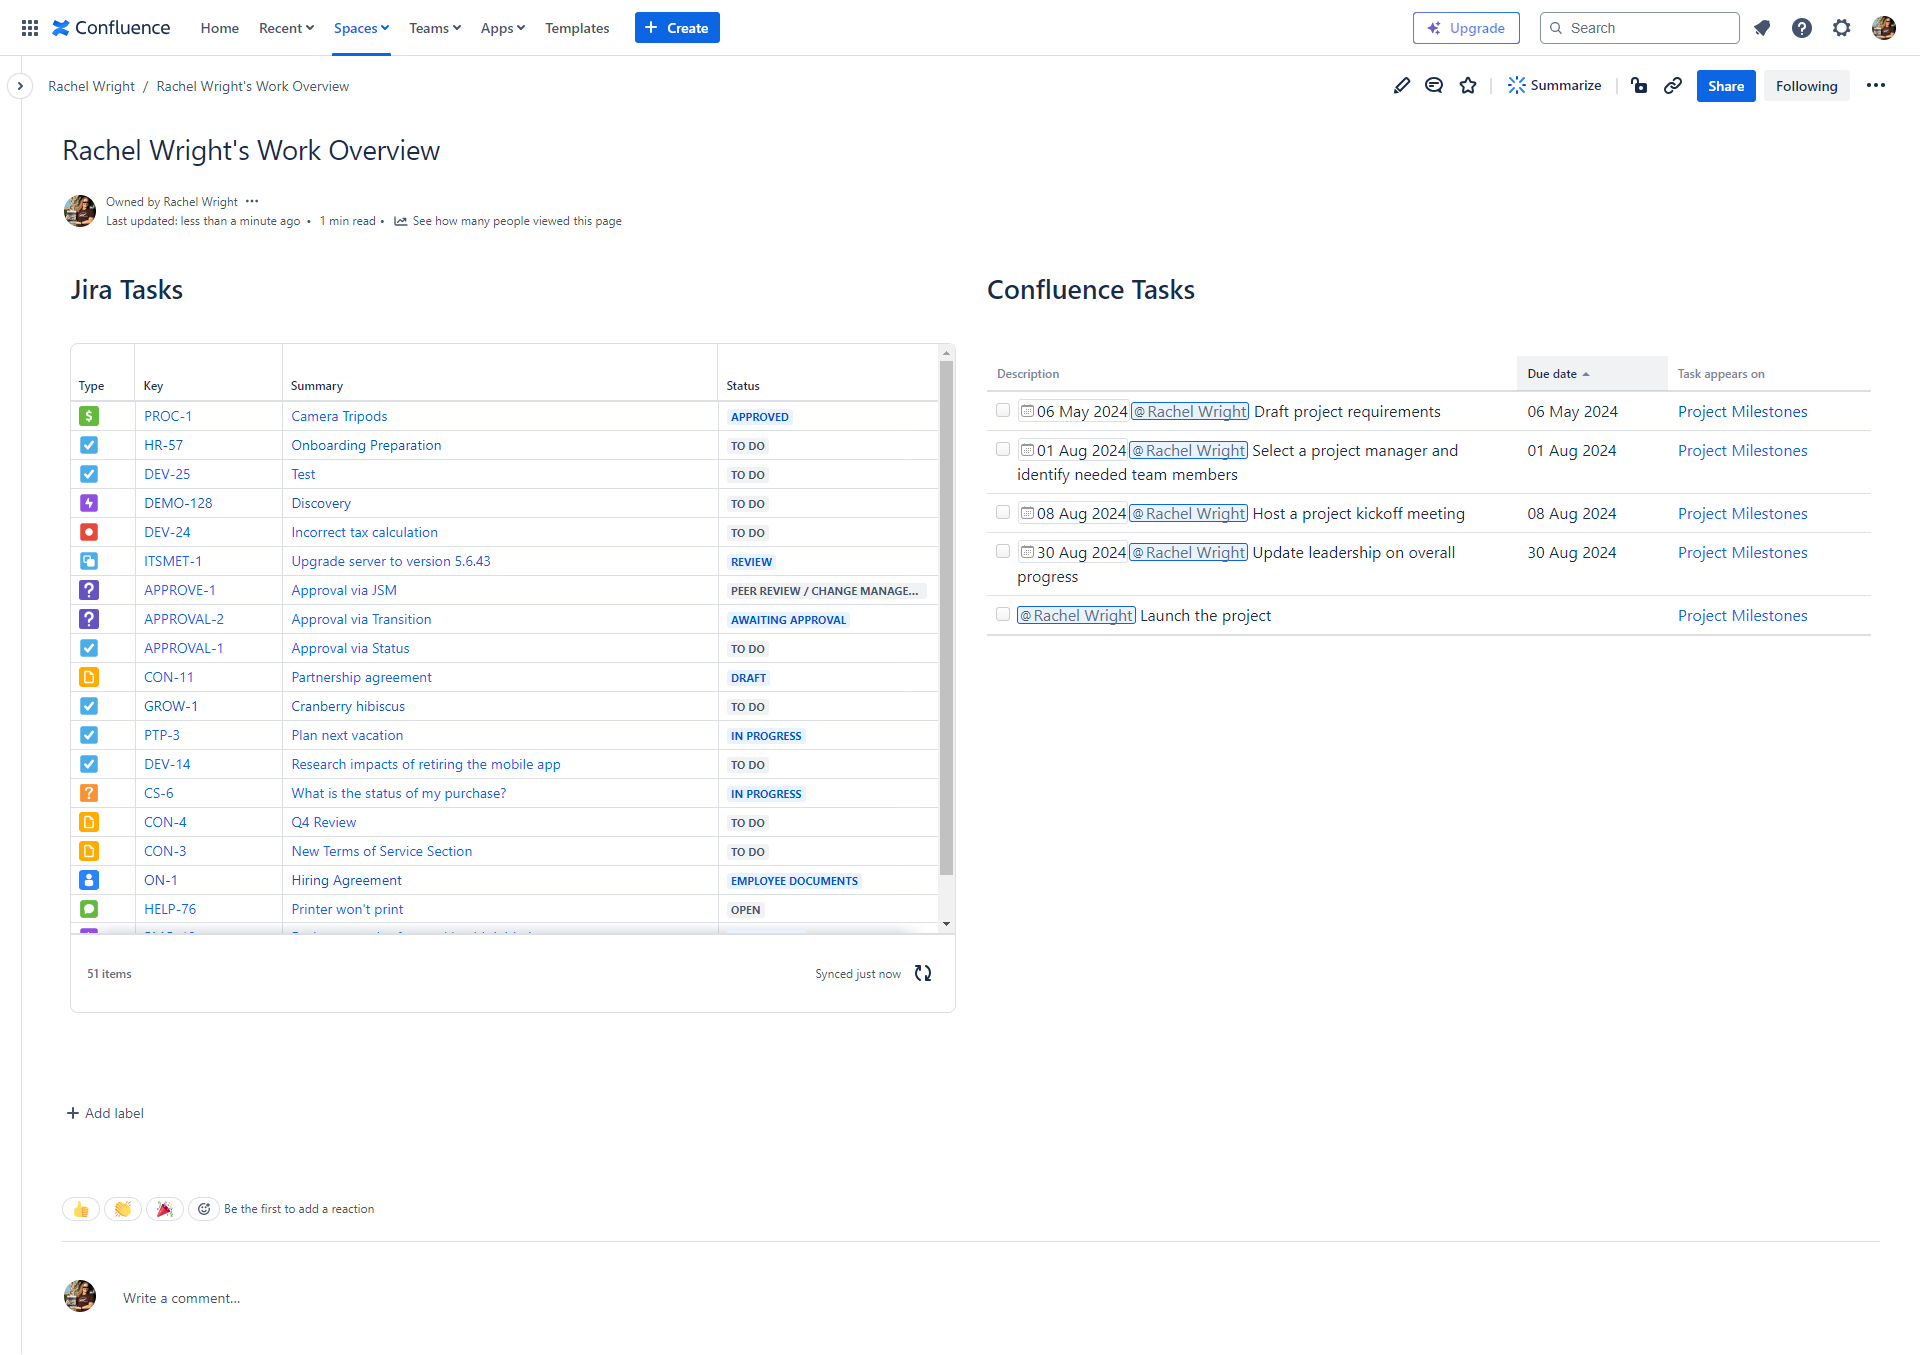Screen dimensions: 1920x1355
Task: Open the Atlassian app switcher grid
Action: pyautogui.click(x=30, y=27)
